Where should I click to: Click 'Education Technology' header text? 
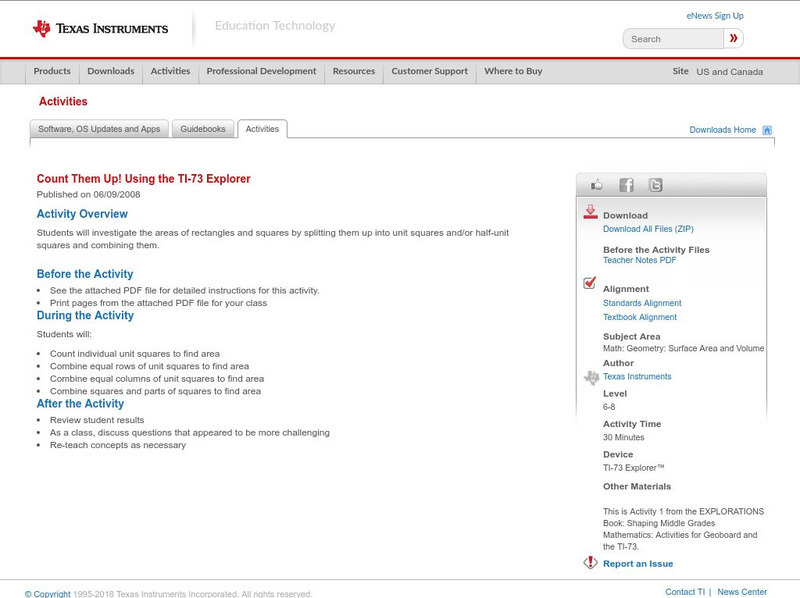(x=275, y=26)
